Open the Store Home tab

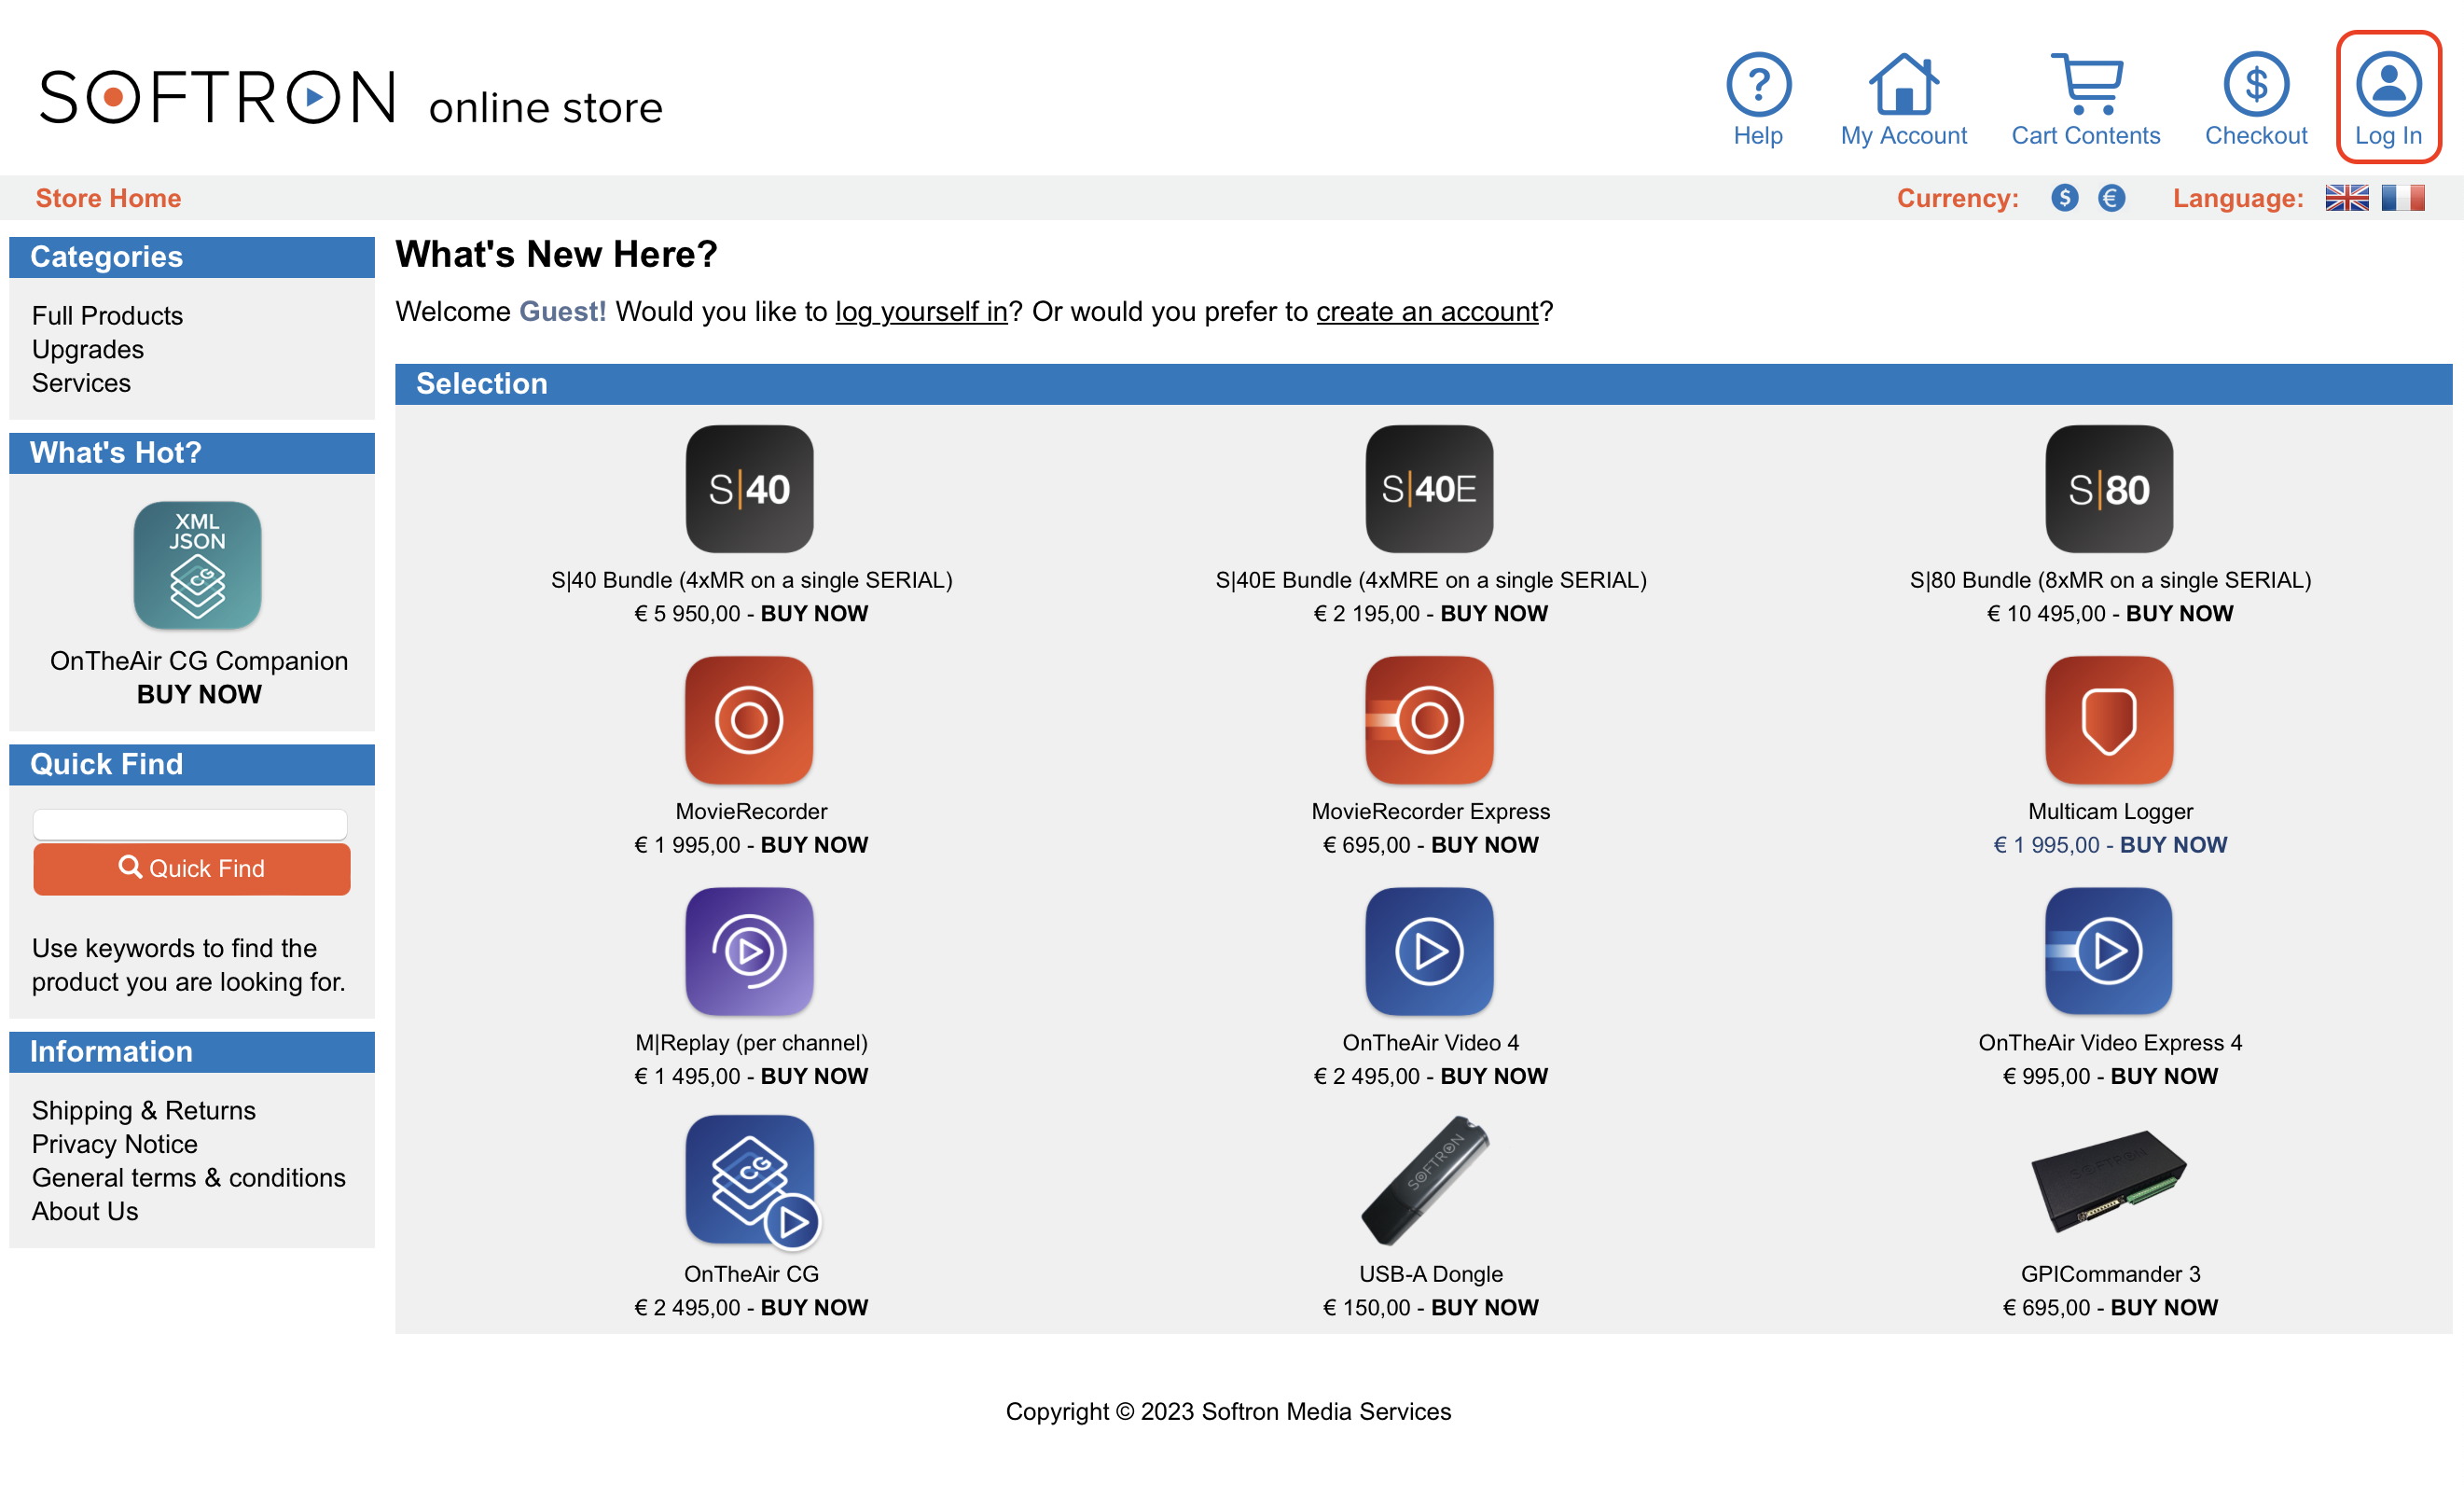coord(109,197)
